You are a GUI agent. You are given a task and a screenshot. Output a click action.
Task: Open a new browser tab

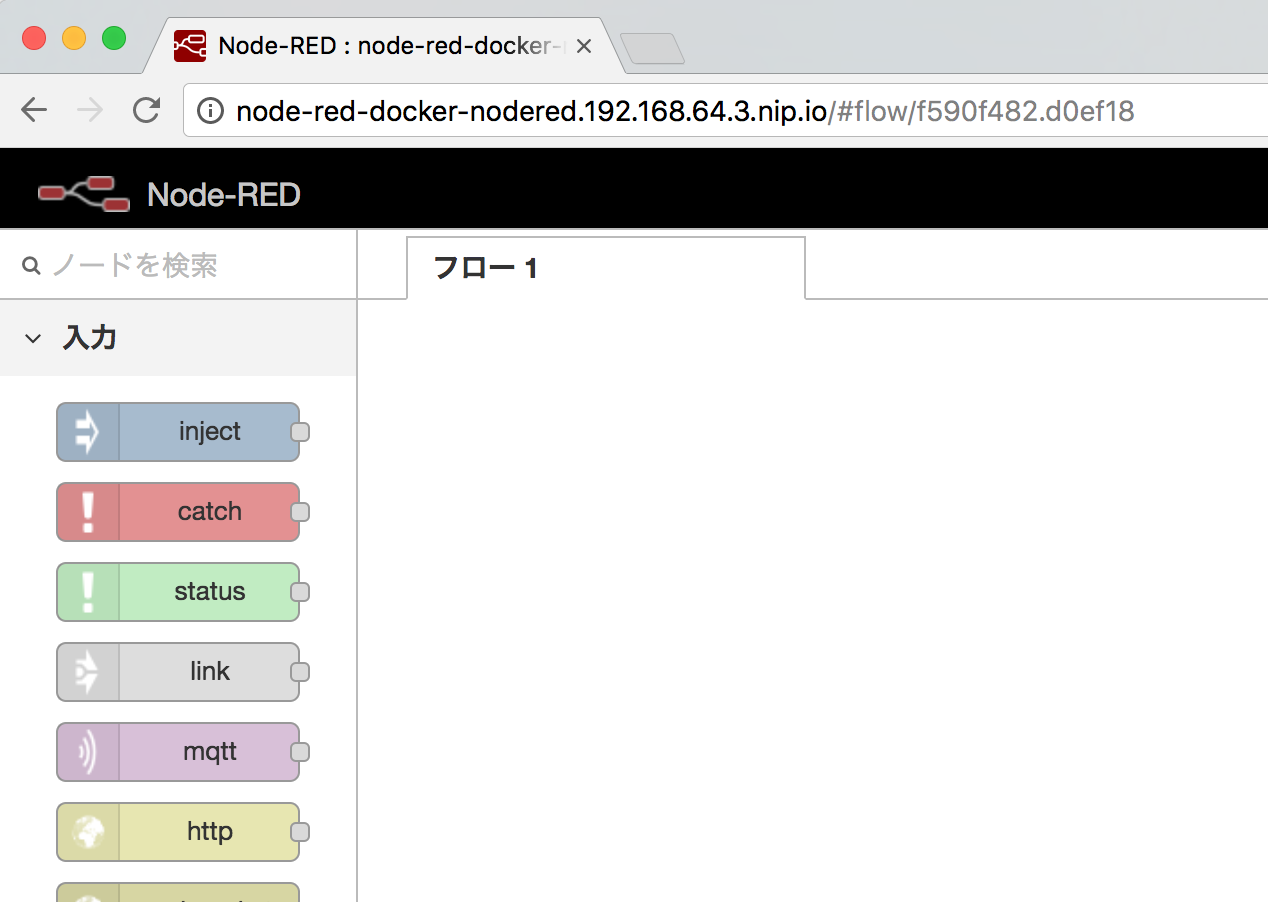coord(652,48)
